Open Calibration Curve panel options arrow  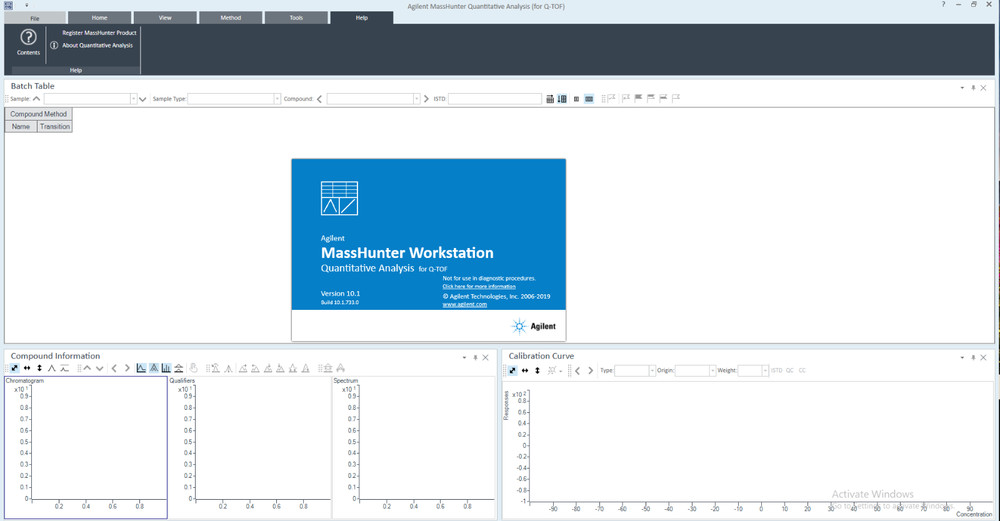pos(962,358)
